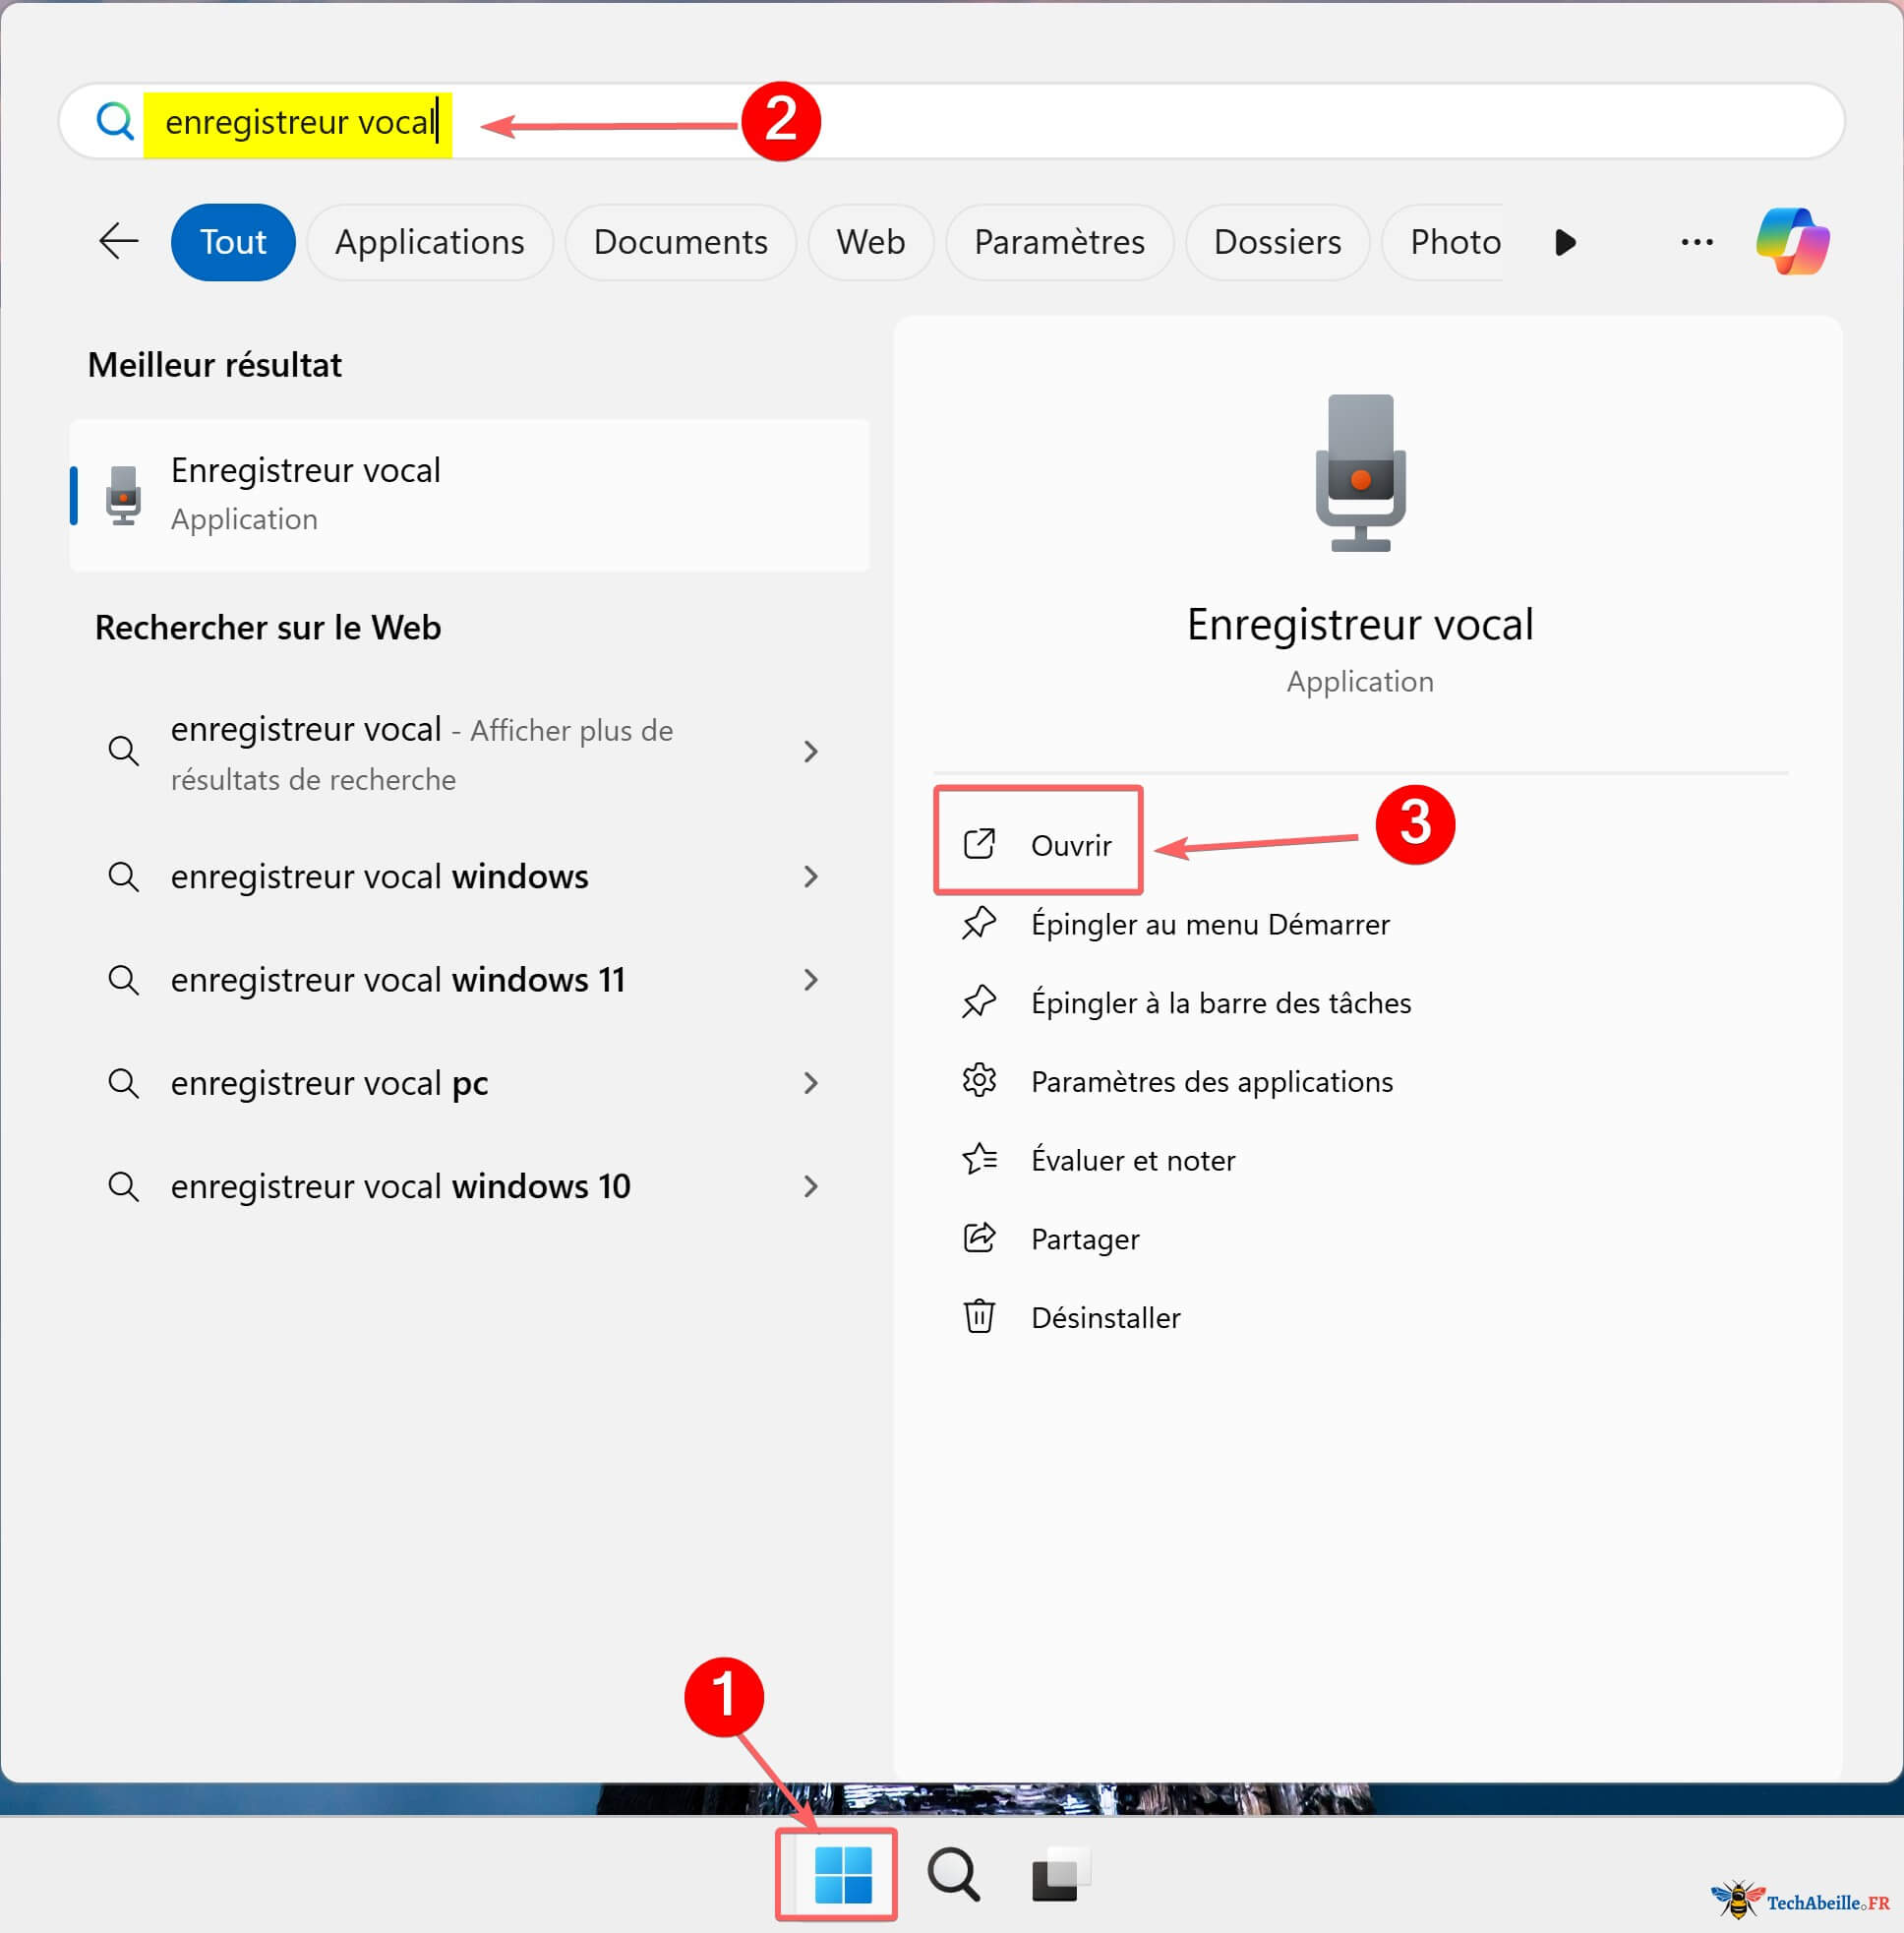Click the back arrow to exit search
Screen dimensions: 1904x1933
click(x=117, y=241)
